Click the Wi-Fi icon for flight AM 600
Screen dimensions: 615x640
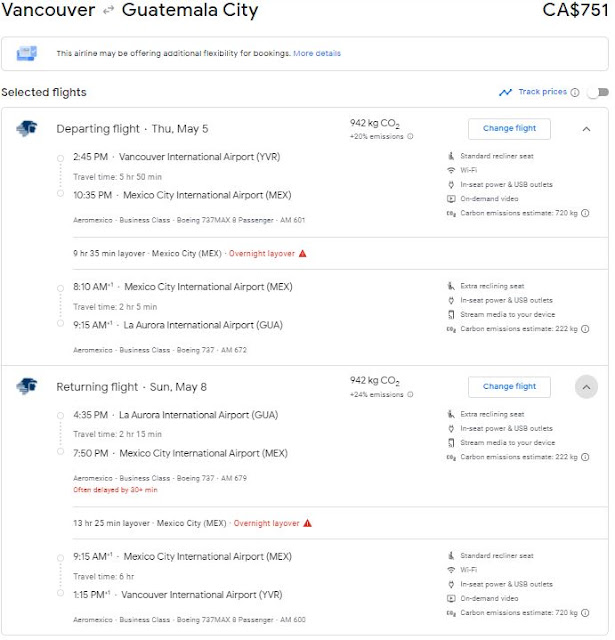pos(451,570)
